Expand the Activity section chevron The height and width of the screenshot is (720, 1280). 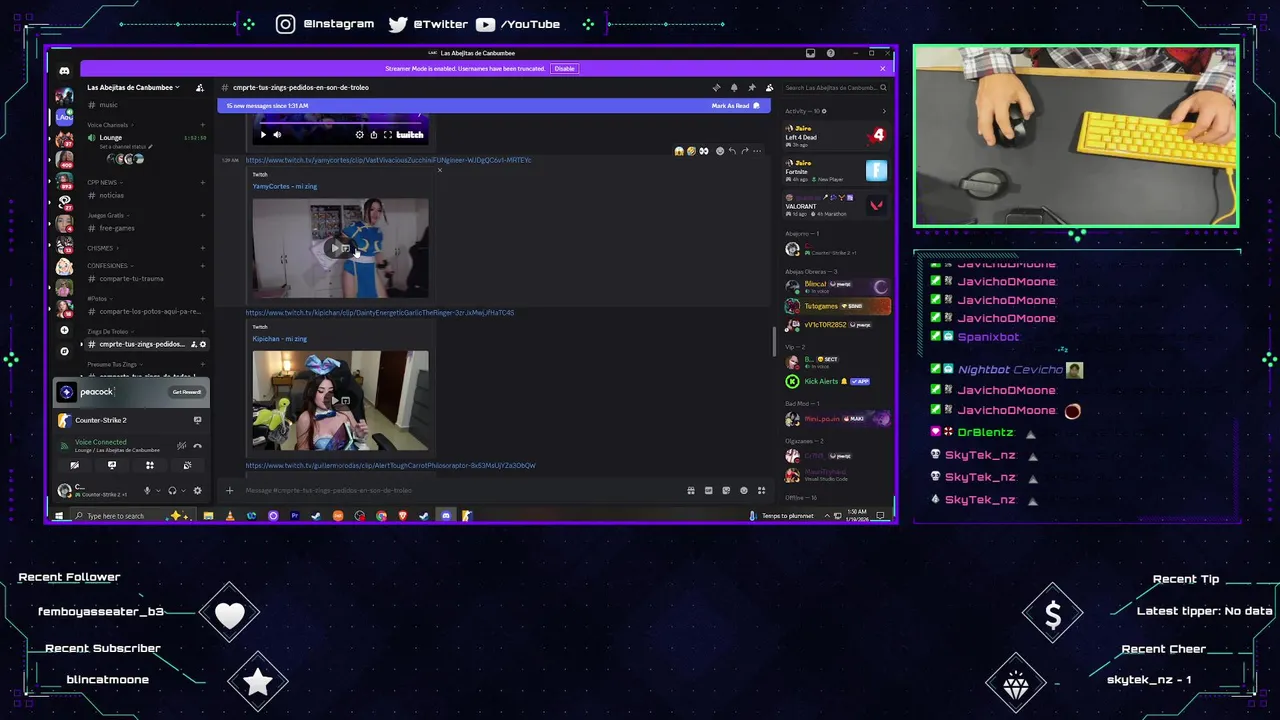[x=883, y=111]
